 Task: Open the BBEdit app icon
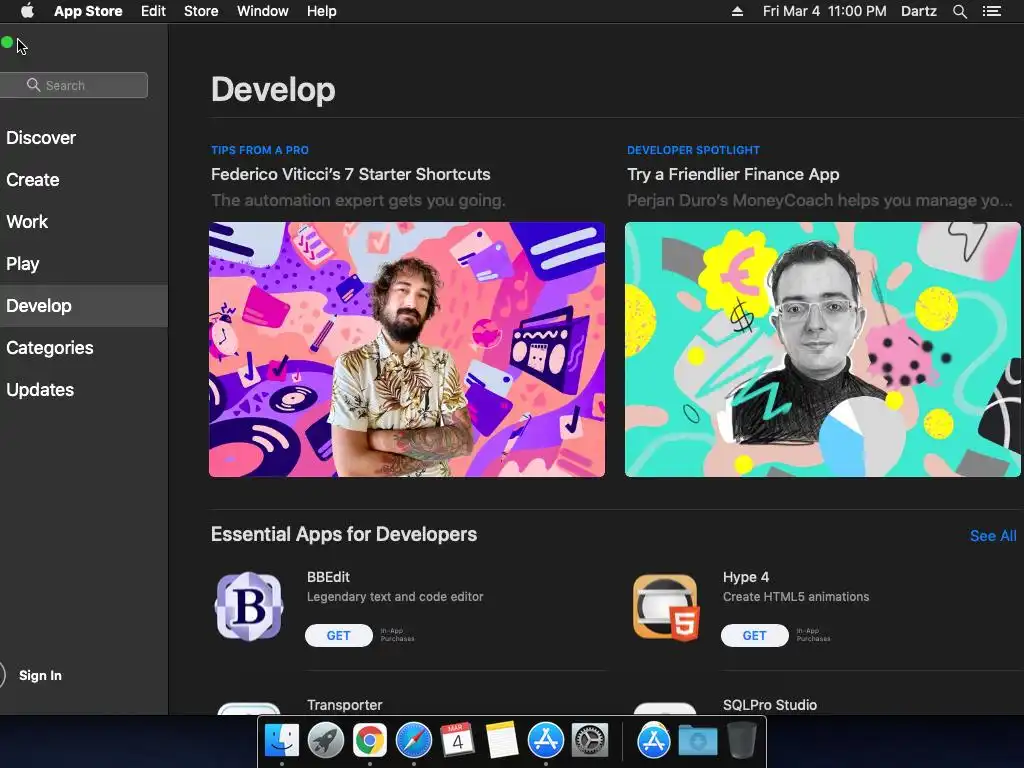coord(249,606)
